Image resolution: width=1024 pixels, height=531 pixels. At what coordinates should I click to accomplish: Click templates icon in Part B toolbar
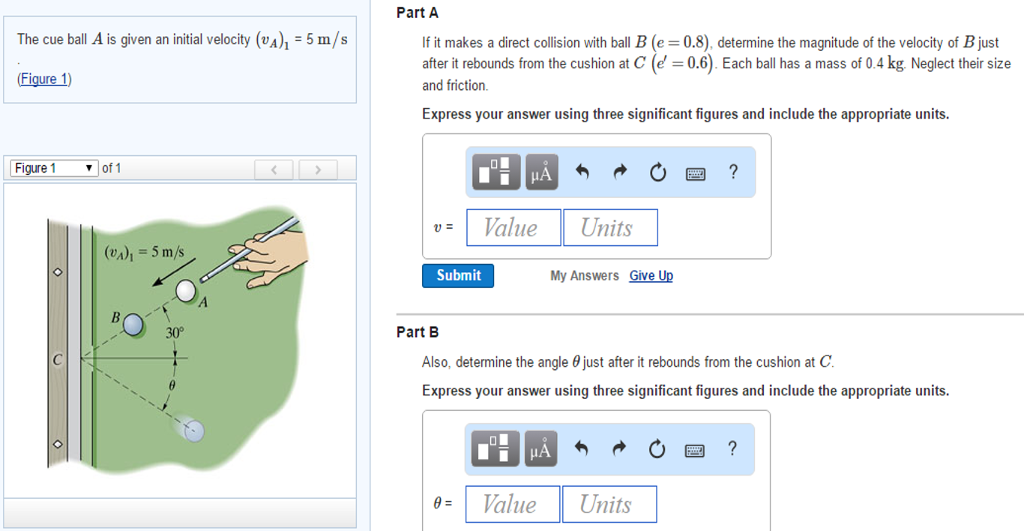(497, 450)
